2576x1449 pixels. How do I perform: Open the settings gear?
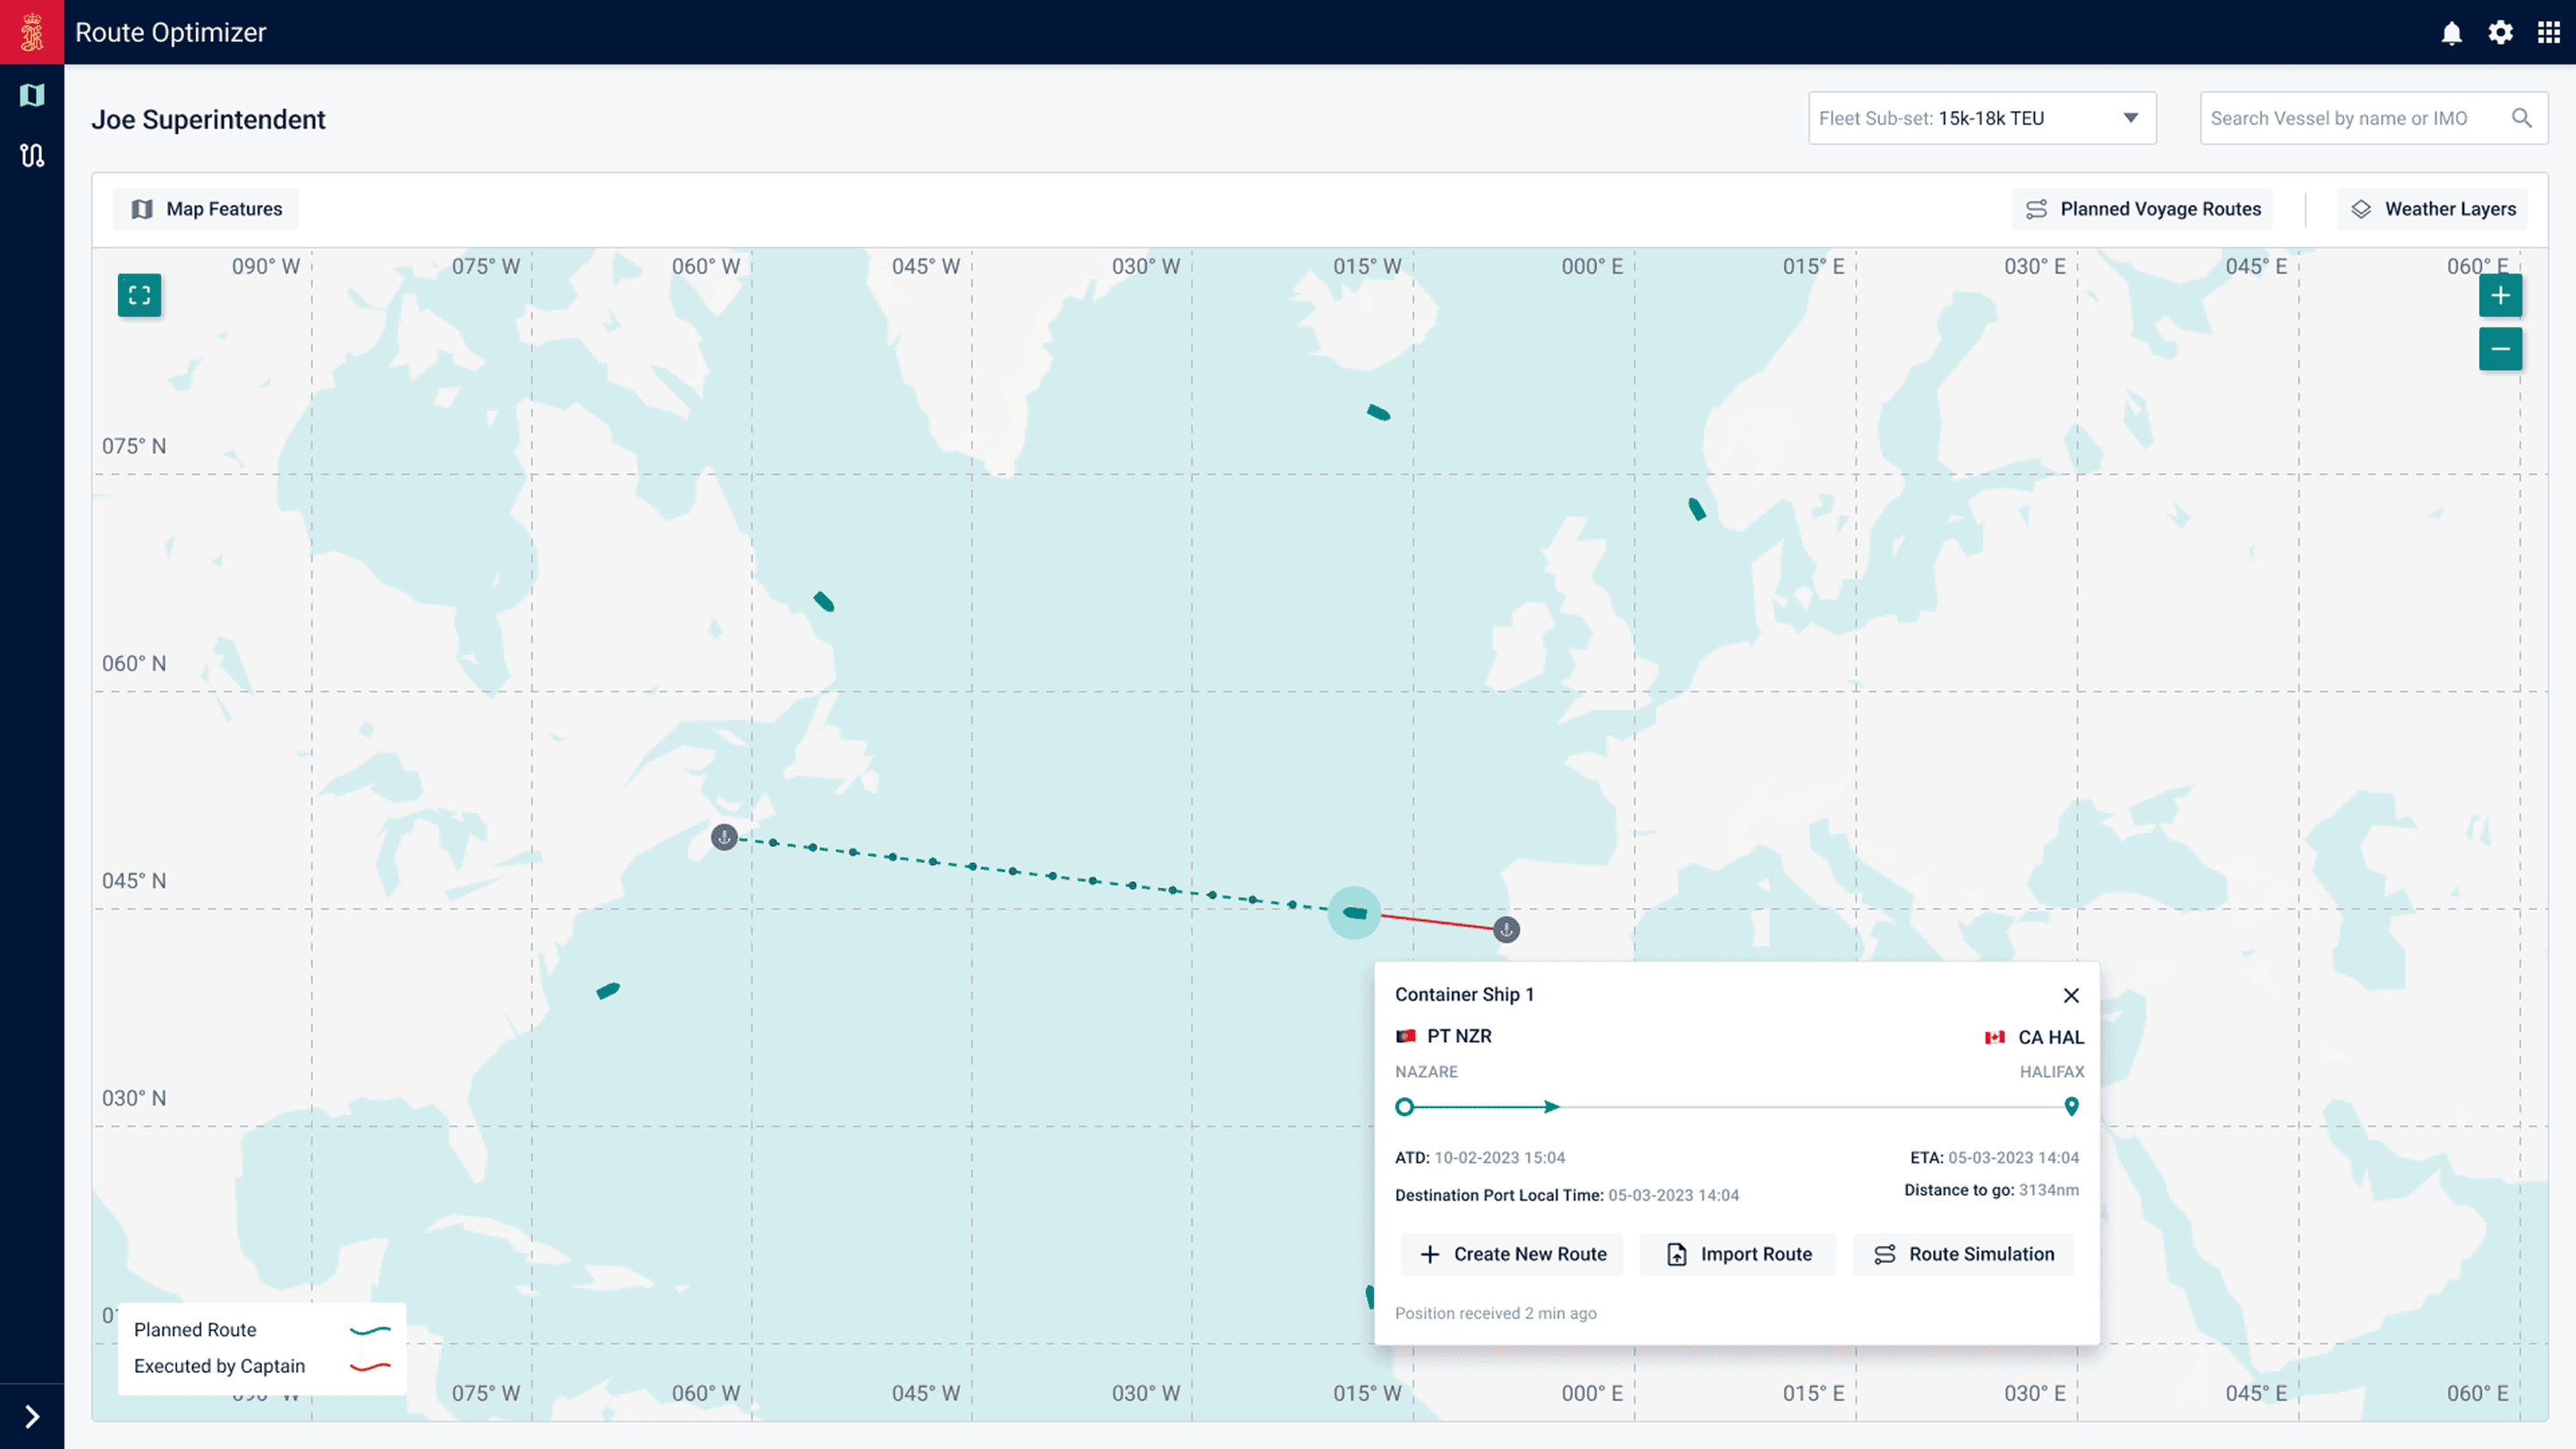[x=2500, y=33]
